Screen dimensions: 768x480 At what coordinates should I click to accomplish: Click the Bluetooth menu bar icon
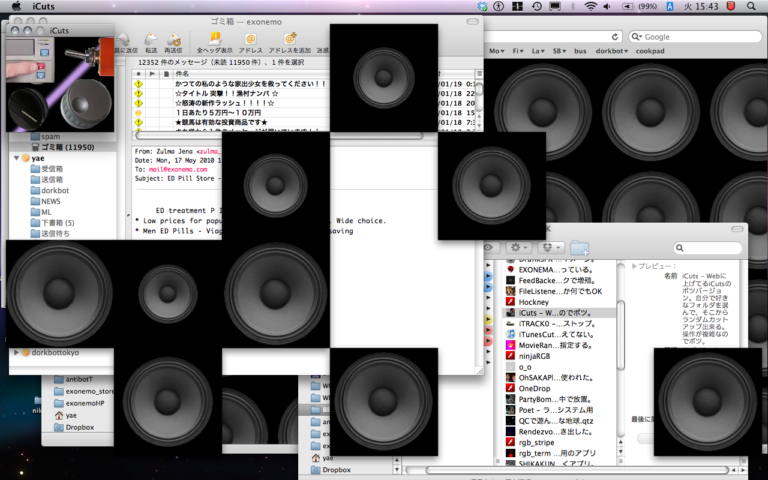point(573,6)
